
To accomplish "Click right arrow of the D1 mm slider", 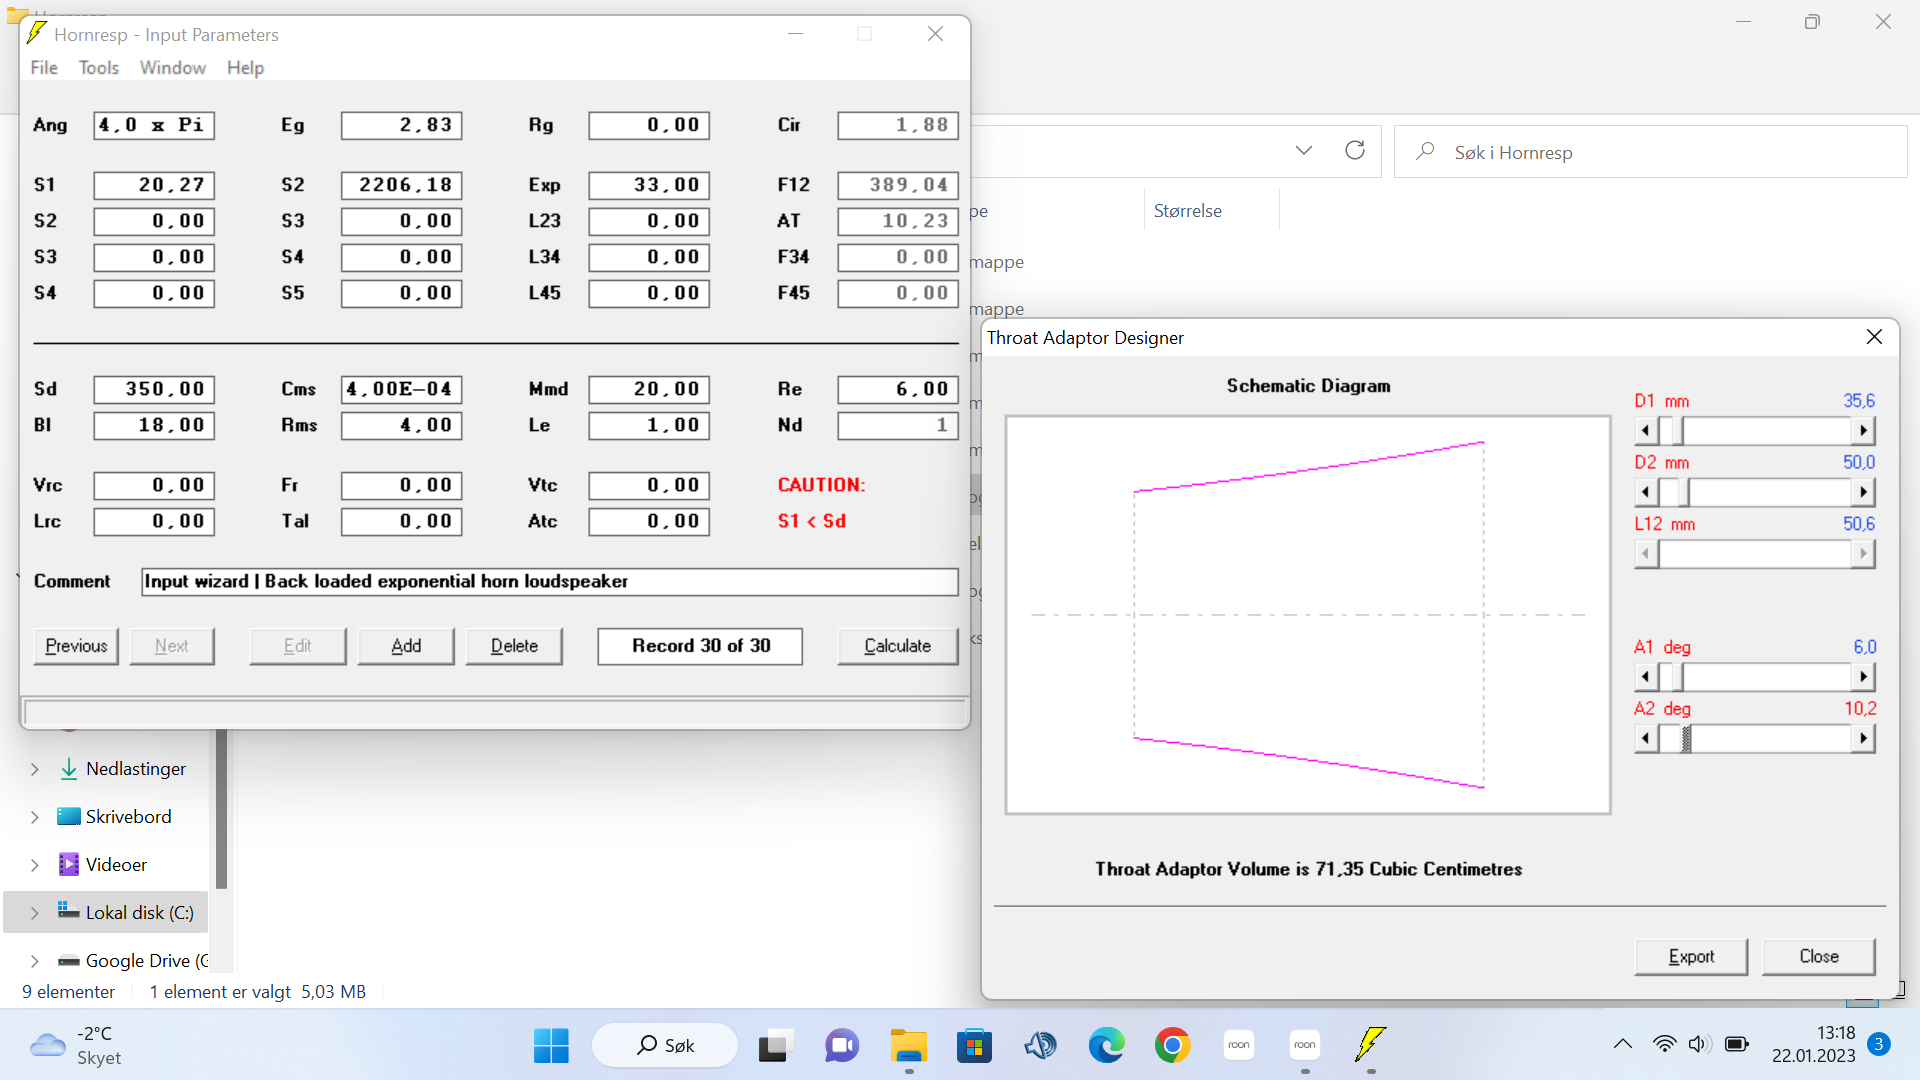I will click(x=1863, y=431).
